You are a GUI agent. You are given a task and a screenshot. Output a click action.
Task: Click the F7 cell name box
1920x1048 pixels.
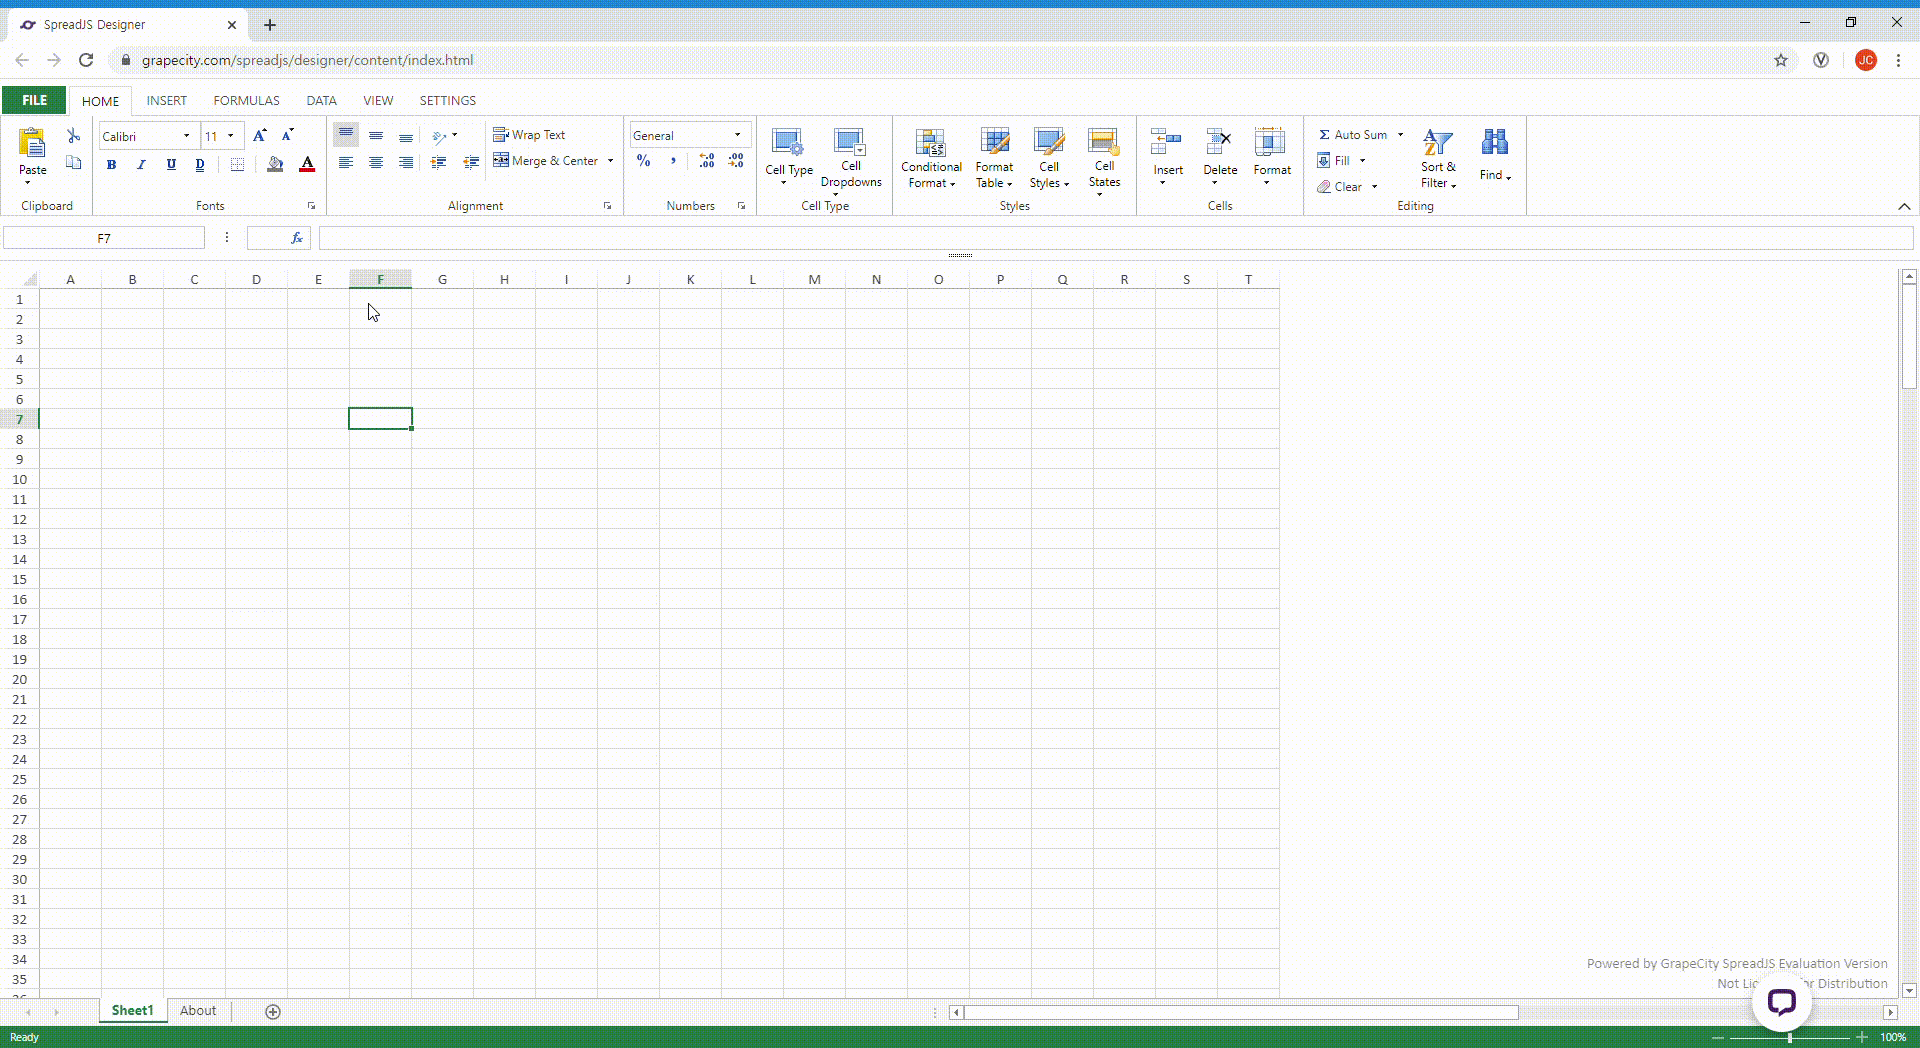[104, 238]
